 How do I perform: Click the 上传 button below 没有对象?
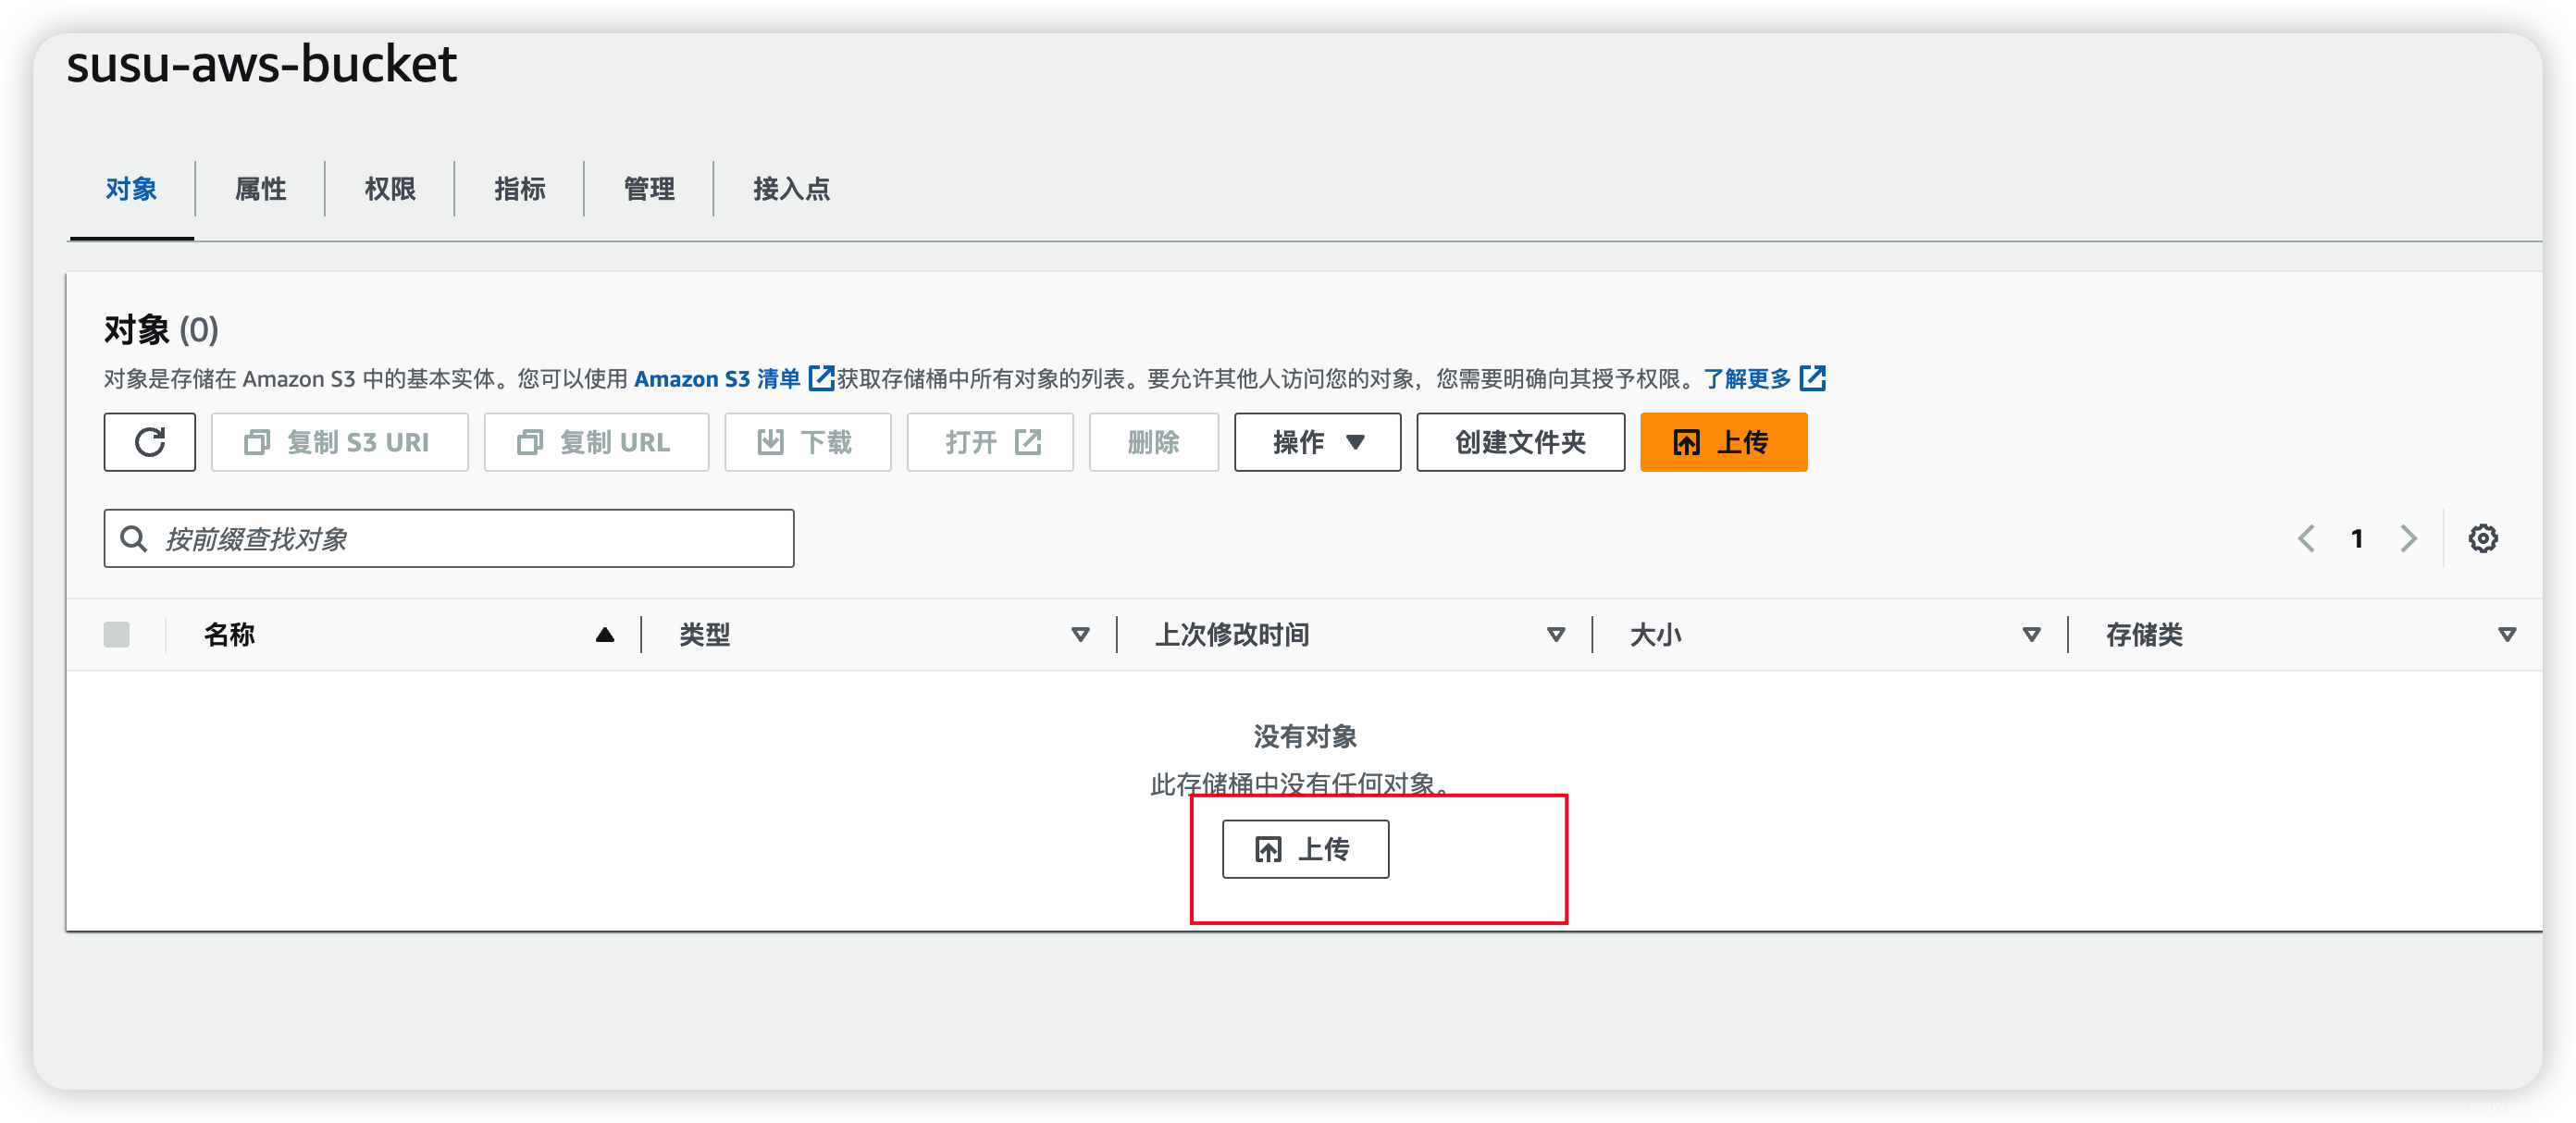pyautogui.click(x=1305, y=849)
